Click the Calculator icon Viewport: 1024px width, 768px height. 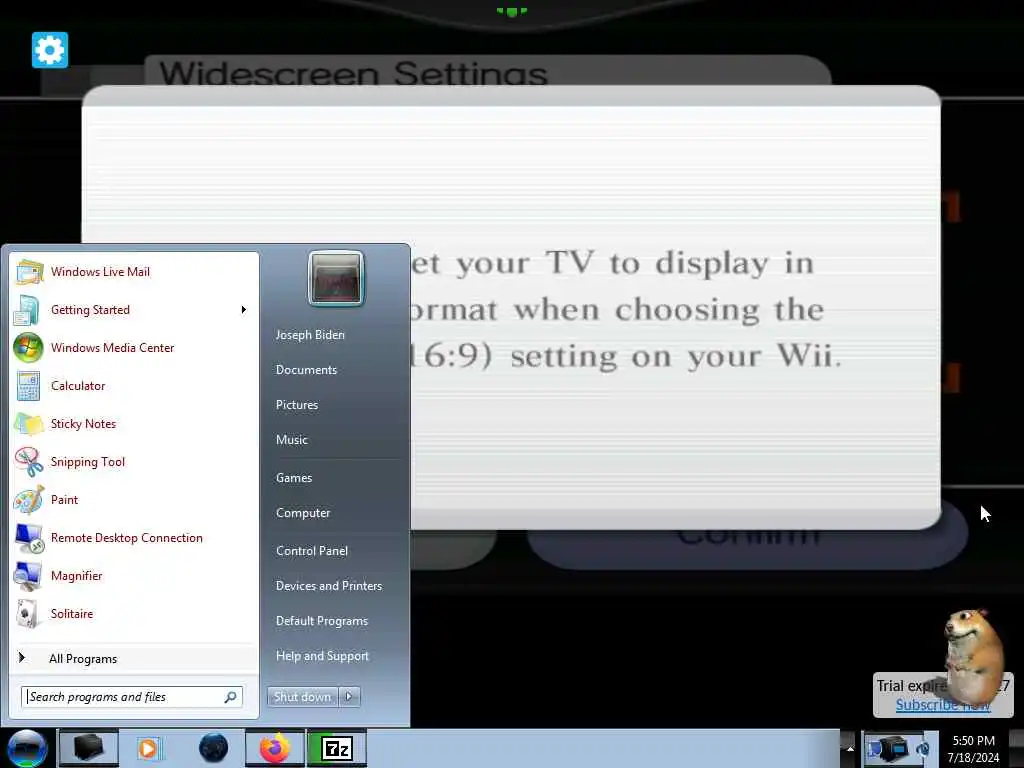(28, 385)
